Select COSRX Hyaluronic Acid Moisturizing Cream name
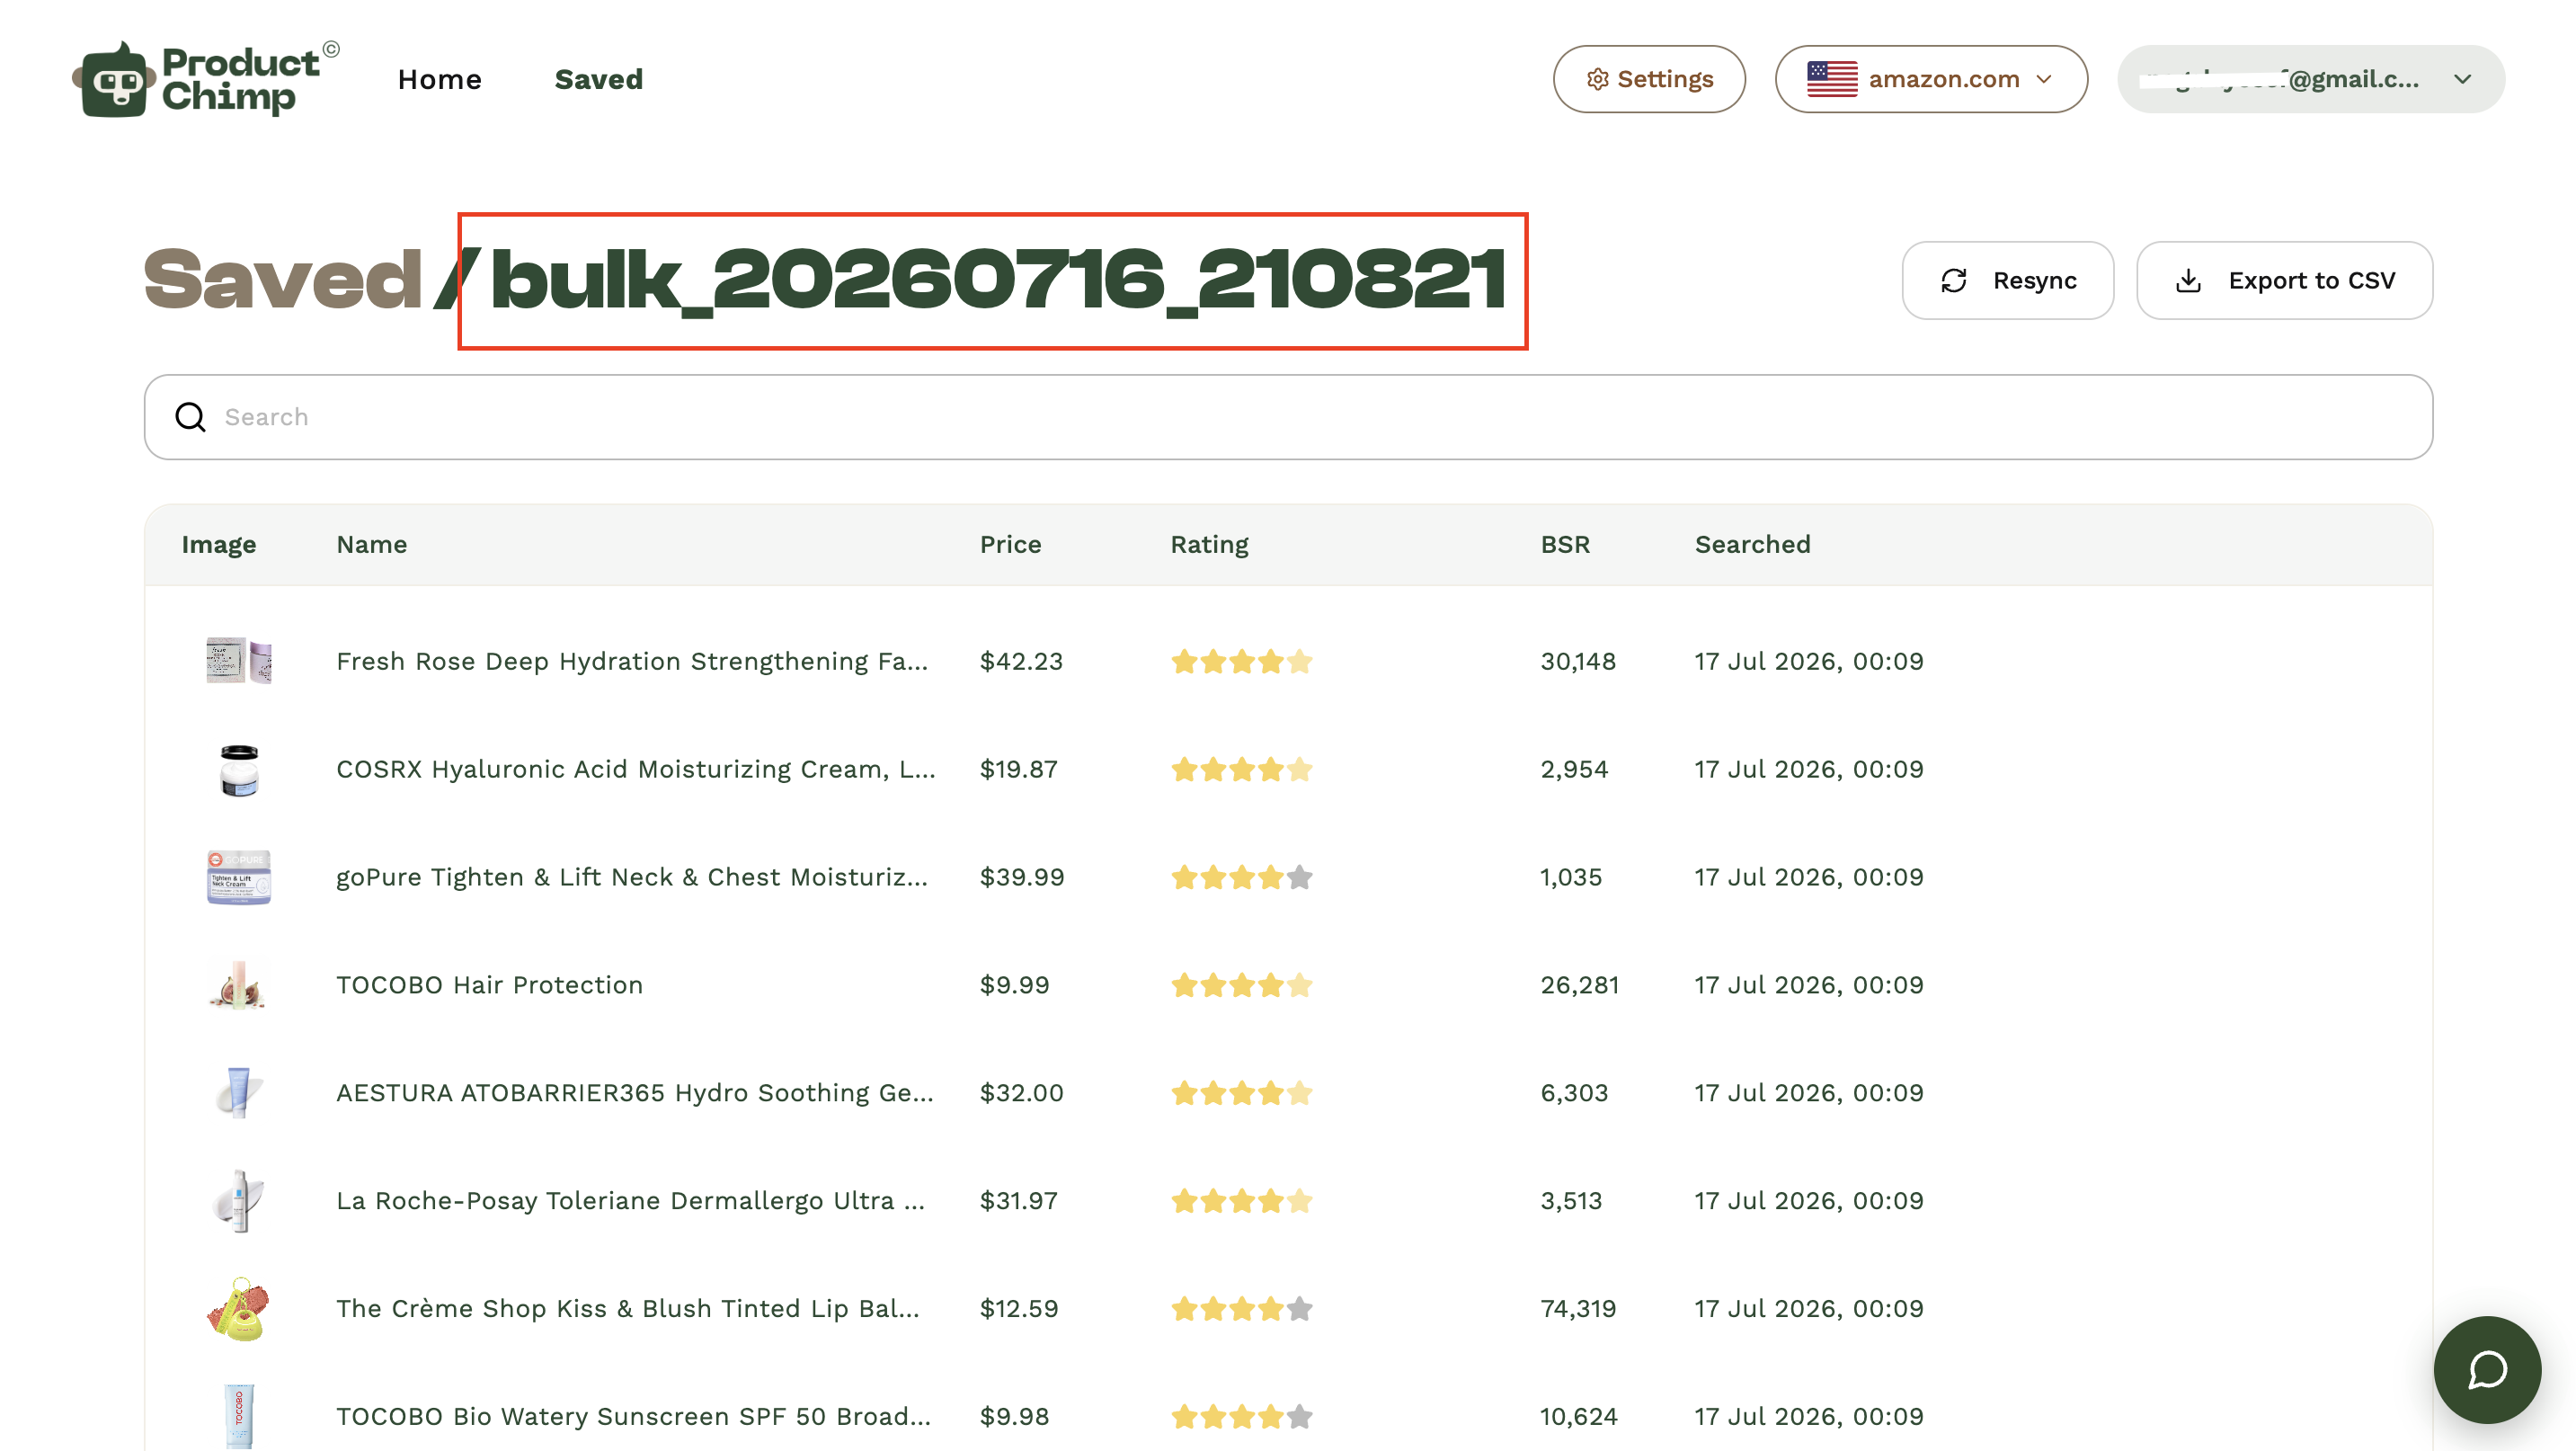Viewport: 2576px width, 1451px height. (636, 770)
